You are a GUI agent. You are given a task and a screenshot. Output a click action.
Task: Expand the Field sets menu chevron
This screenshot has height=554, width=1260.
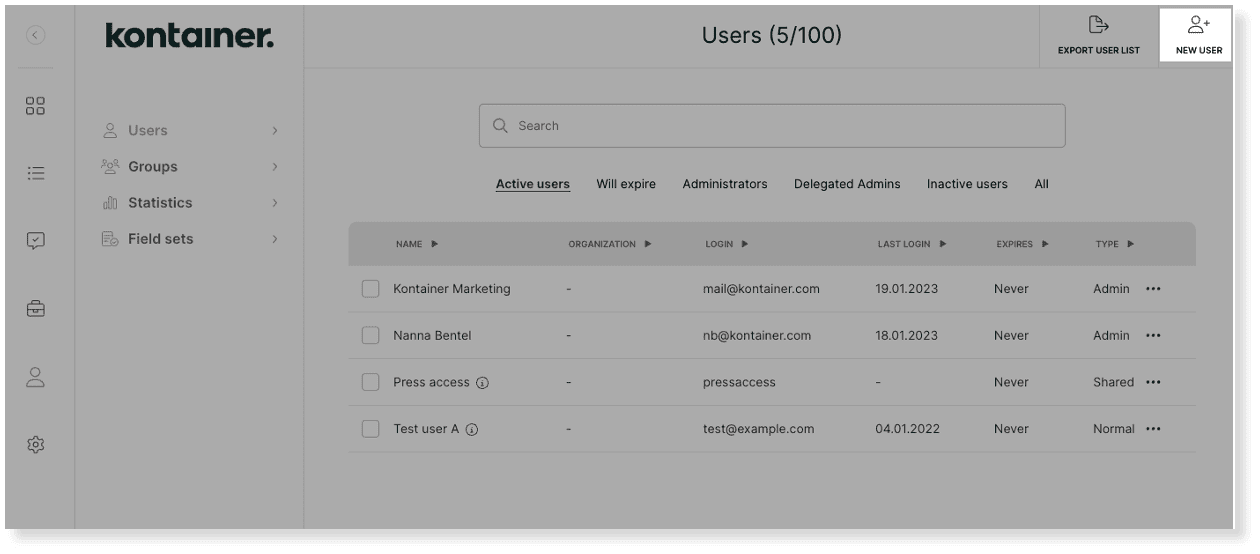click(275, 239)
